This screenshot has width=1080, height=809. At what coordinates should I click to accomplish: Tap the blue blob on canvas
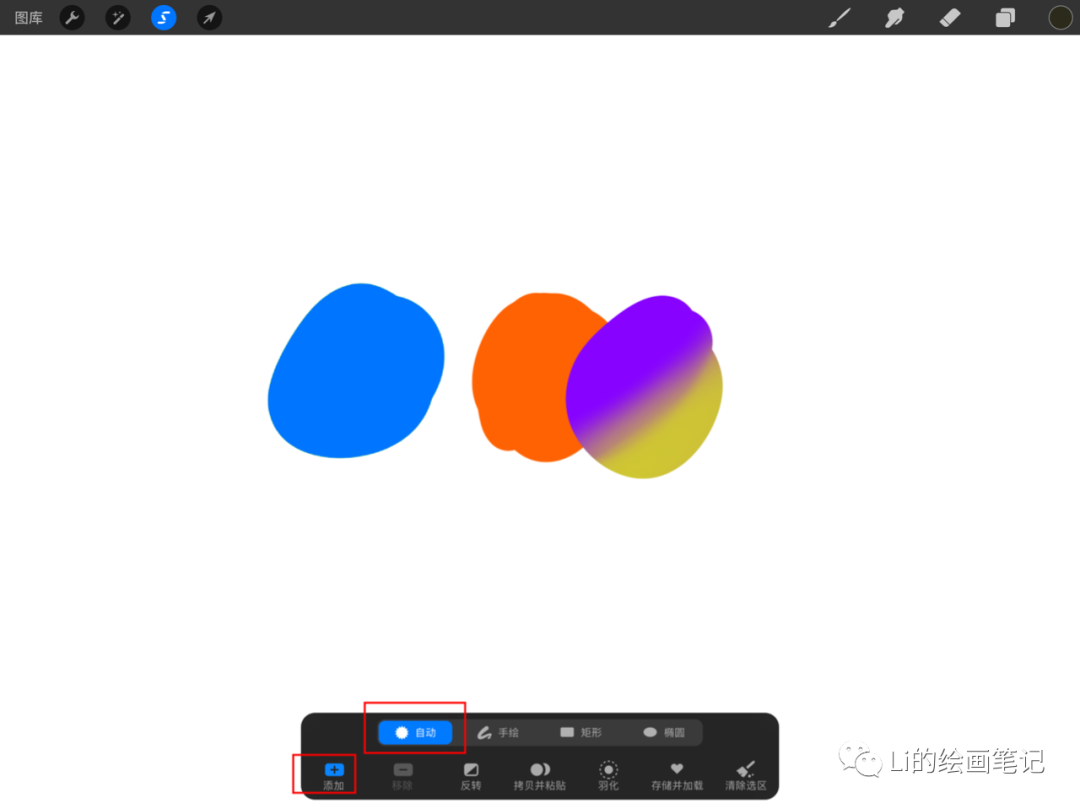(355, 372)
